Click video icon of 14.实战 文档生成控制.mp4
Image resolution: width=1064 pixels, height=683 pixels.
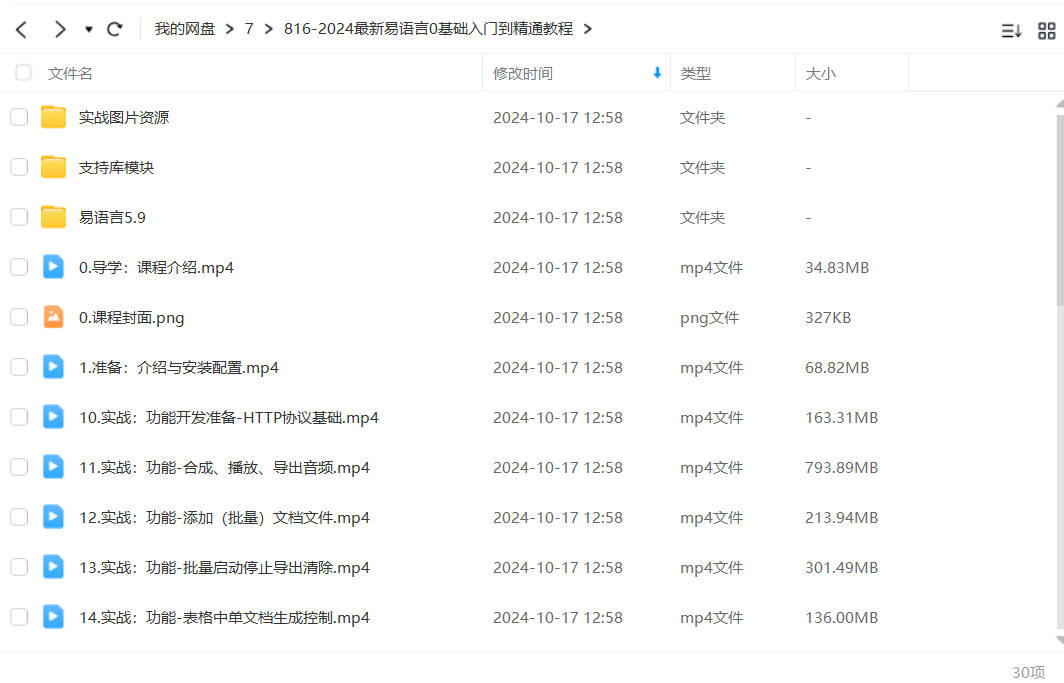[54, 617]
